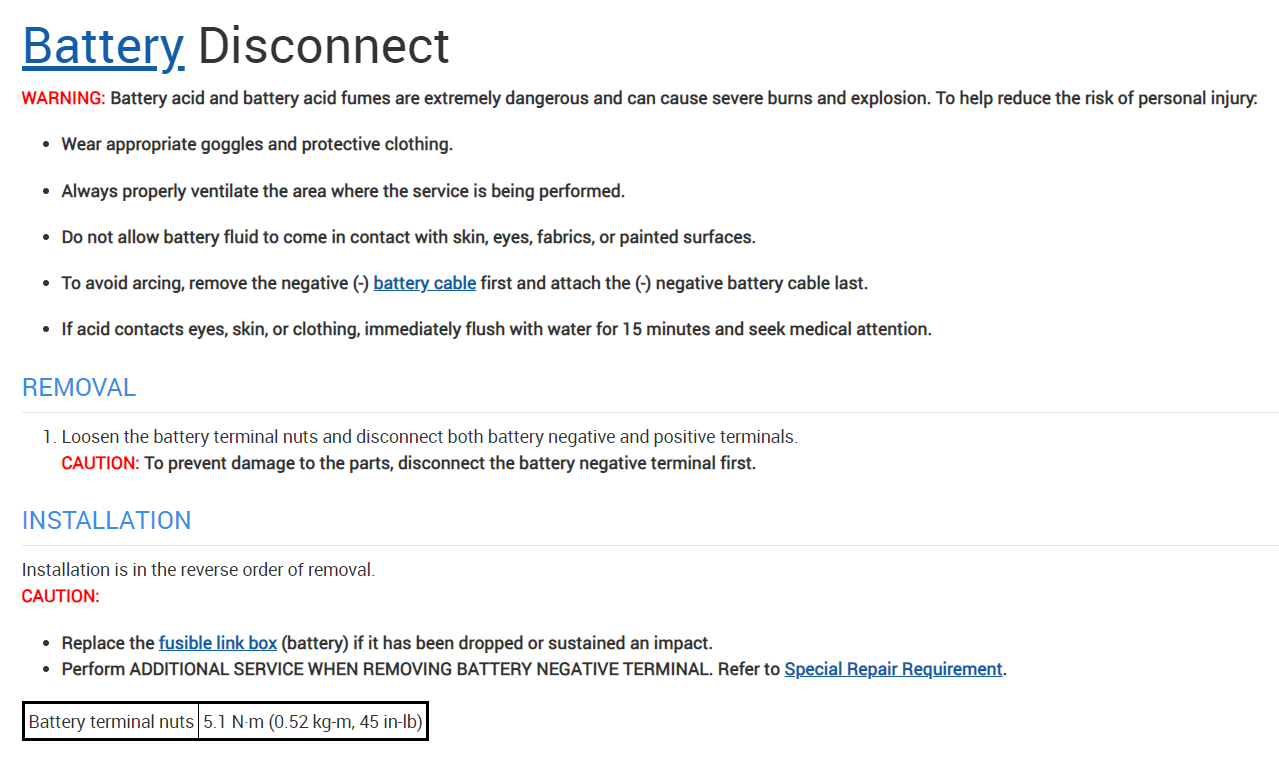Click the "Do not allow battery fluid" bullet
The width and height of the screenshot is (1279, 769).
click(x=408, y=237)
